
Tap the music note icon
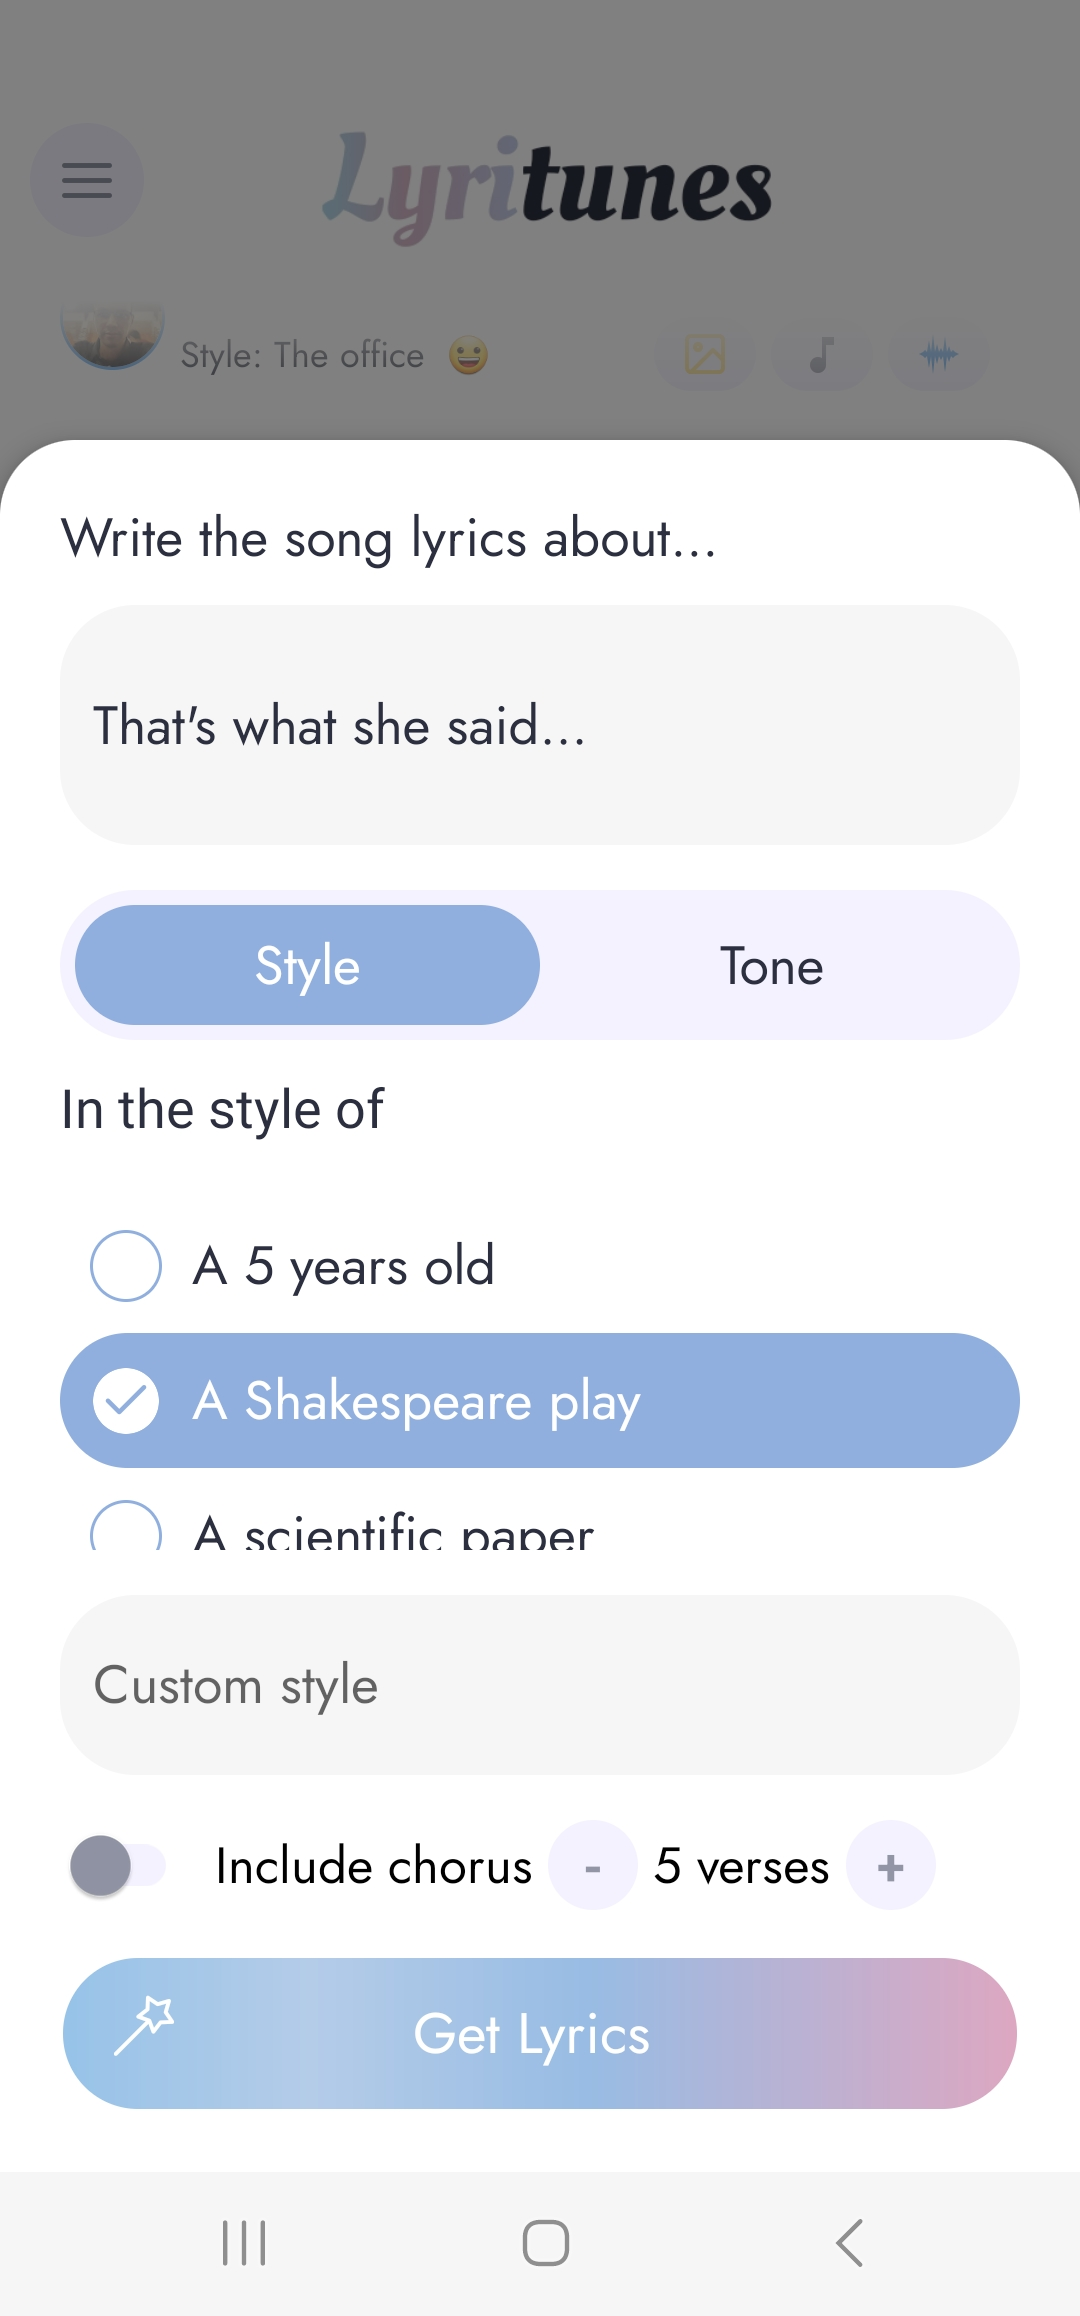coord(822,355)
